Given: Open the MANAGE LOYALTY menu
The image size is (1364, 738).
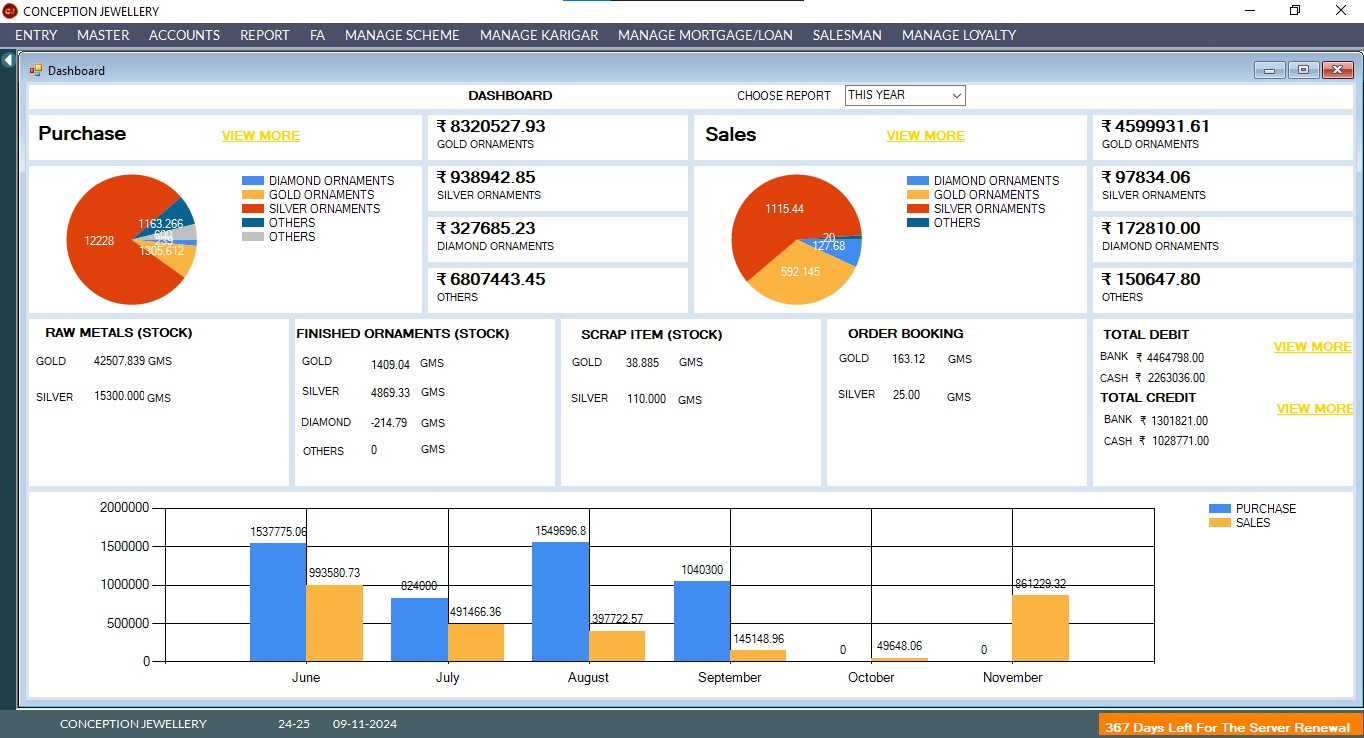Looking at the screenshot, I should pyautogui.click(x=959, y=35).
